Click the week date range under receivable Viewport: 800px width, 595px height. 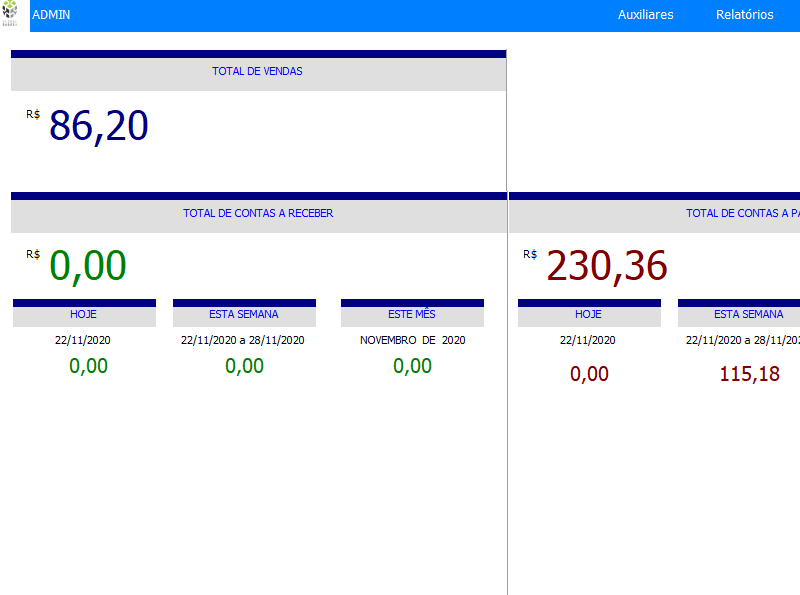243,340
